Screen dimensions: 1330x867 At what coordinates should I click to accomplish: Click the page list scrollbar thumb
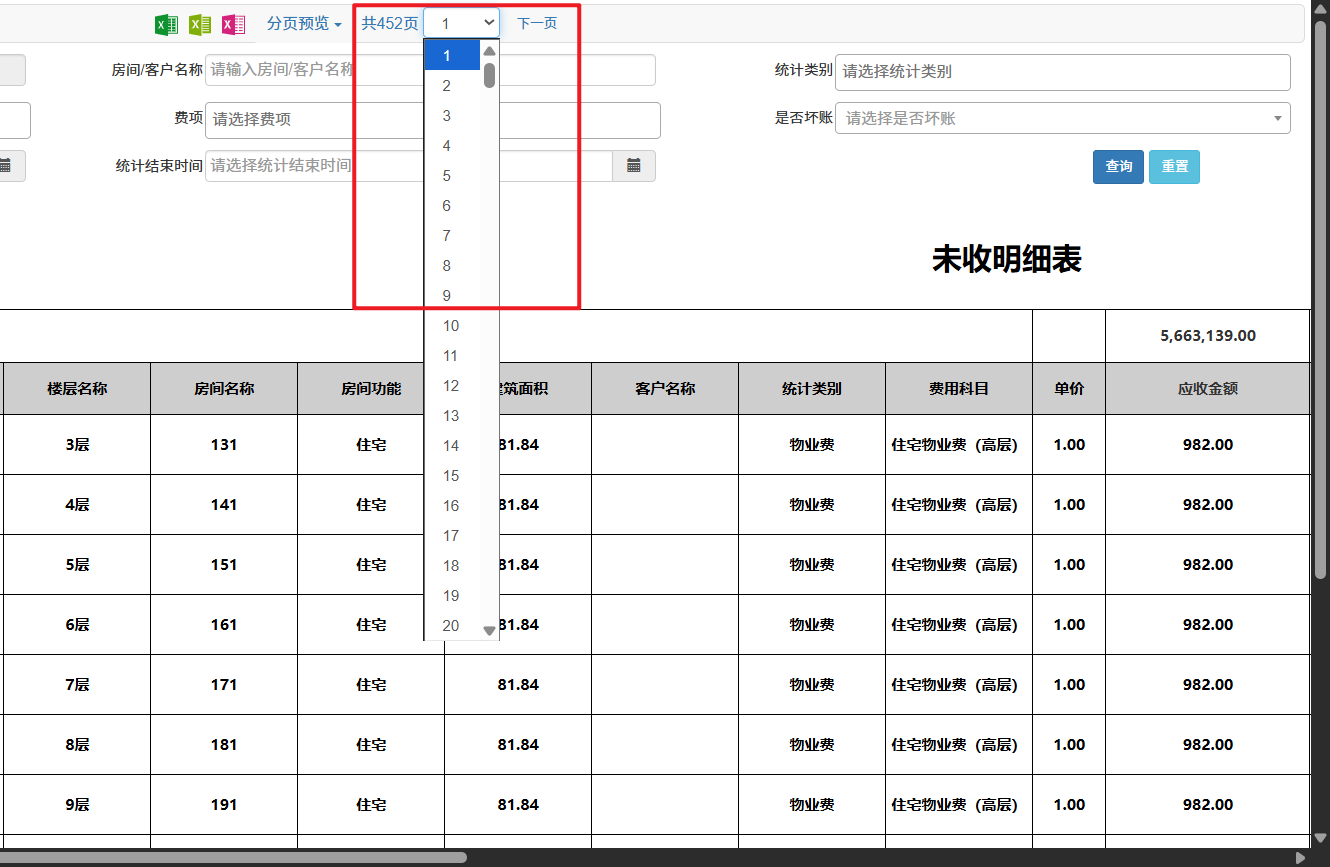[489, 76]
